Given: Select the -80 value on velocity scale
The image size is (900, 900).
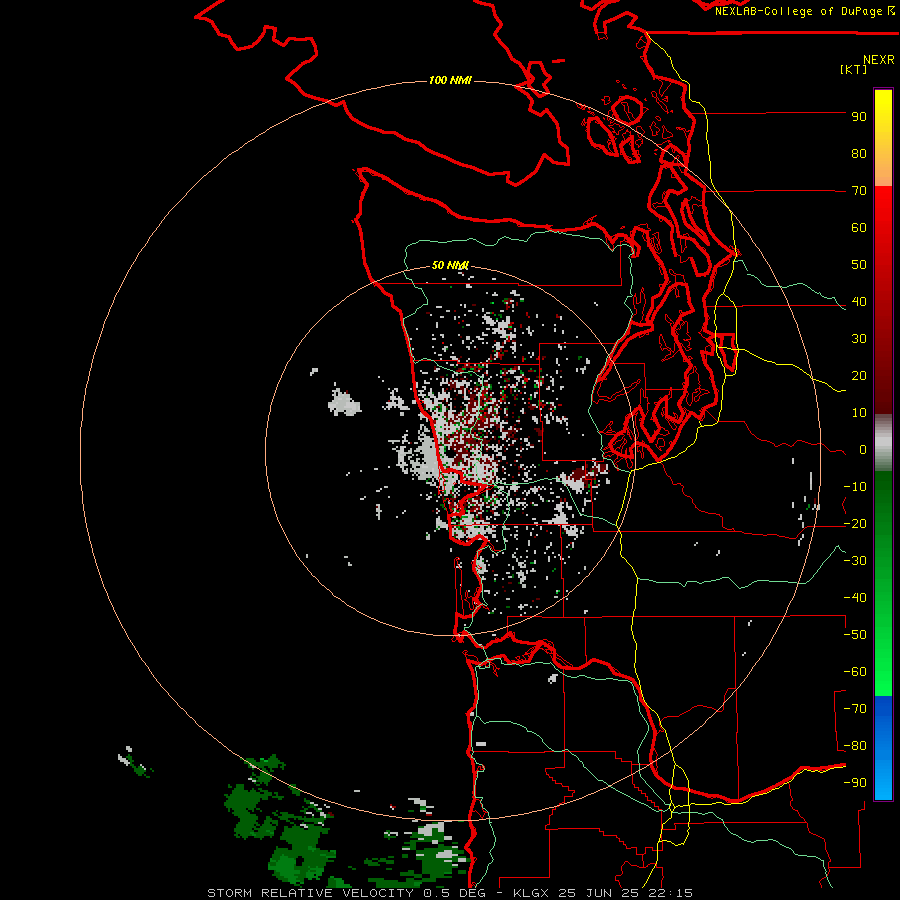Looking at the screenshot, I should click(855, 746).
